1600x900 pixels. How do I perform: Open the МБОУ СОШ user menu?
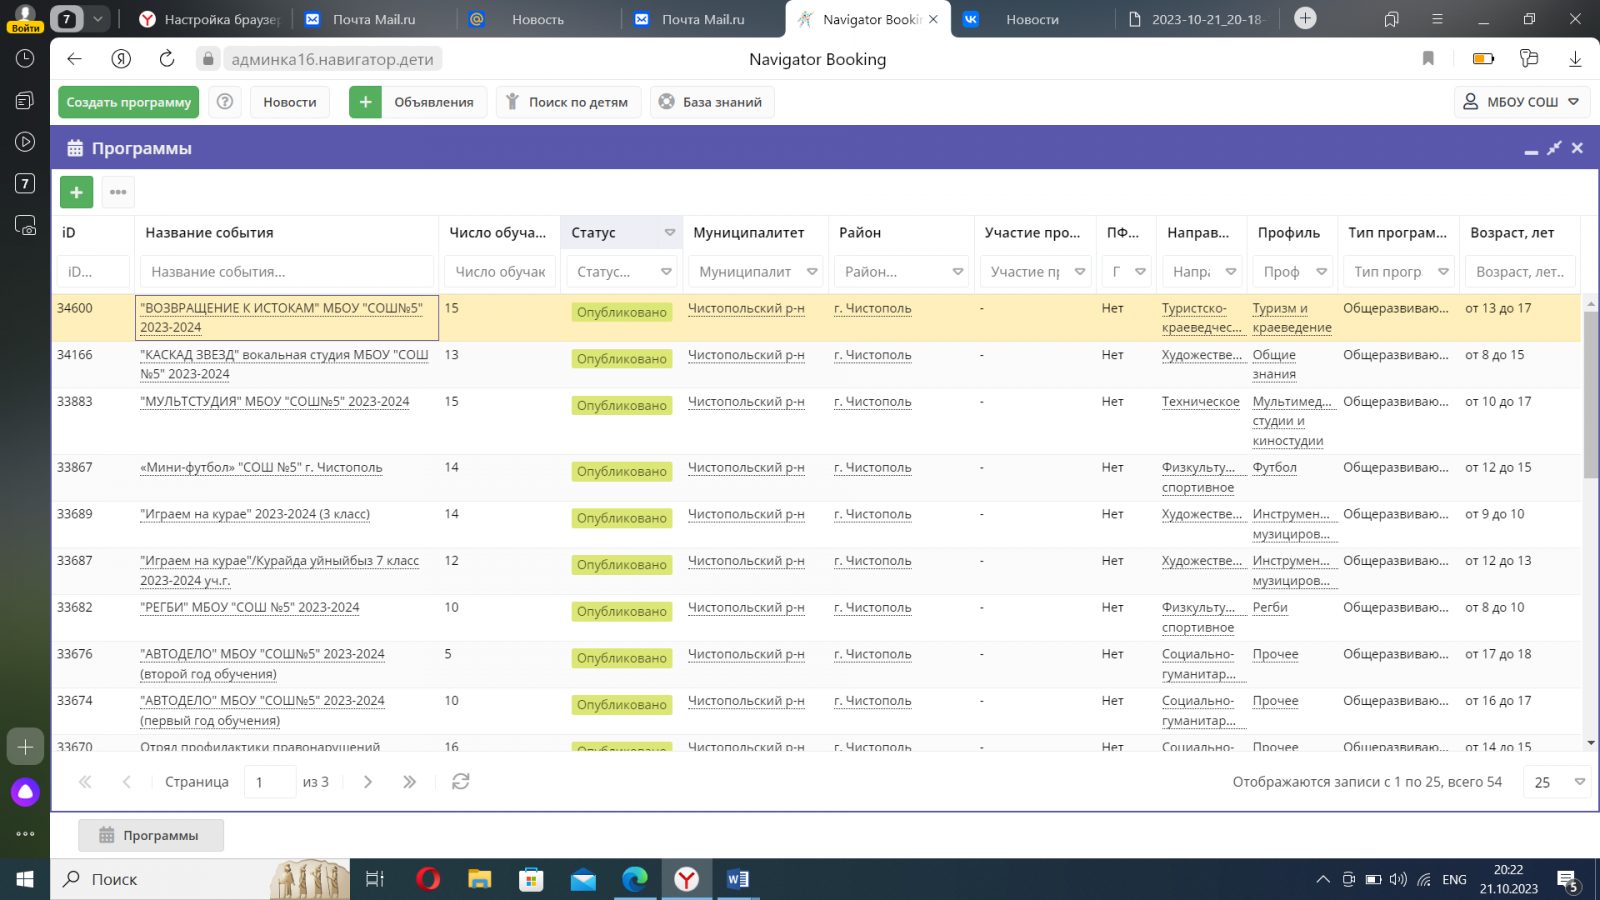1521,102
